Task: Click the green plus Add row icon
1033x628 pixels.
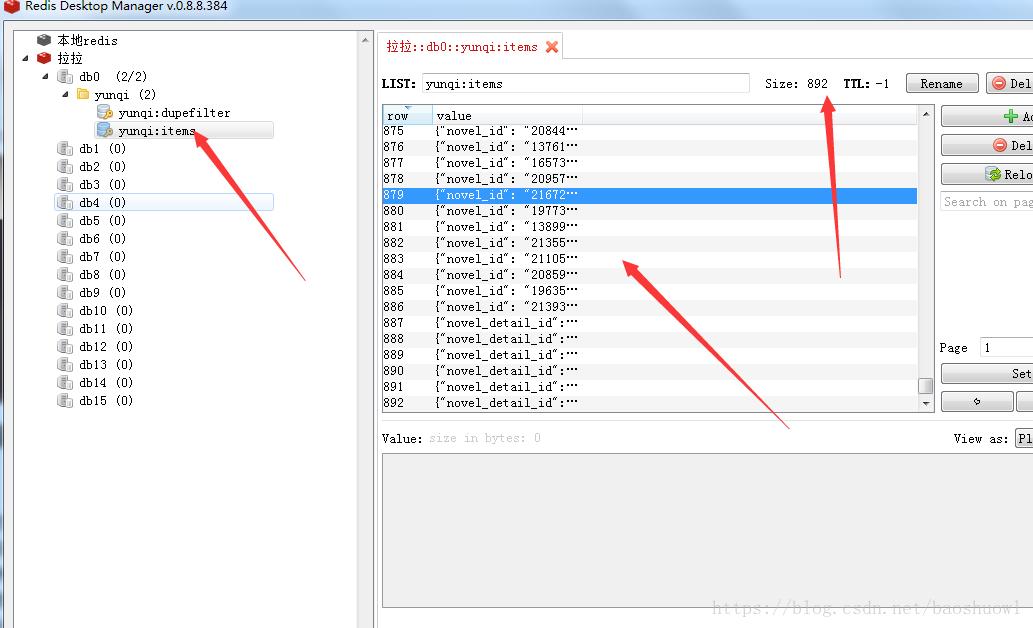Action: [1010, 117]
